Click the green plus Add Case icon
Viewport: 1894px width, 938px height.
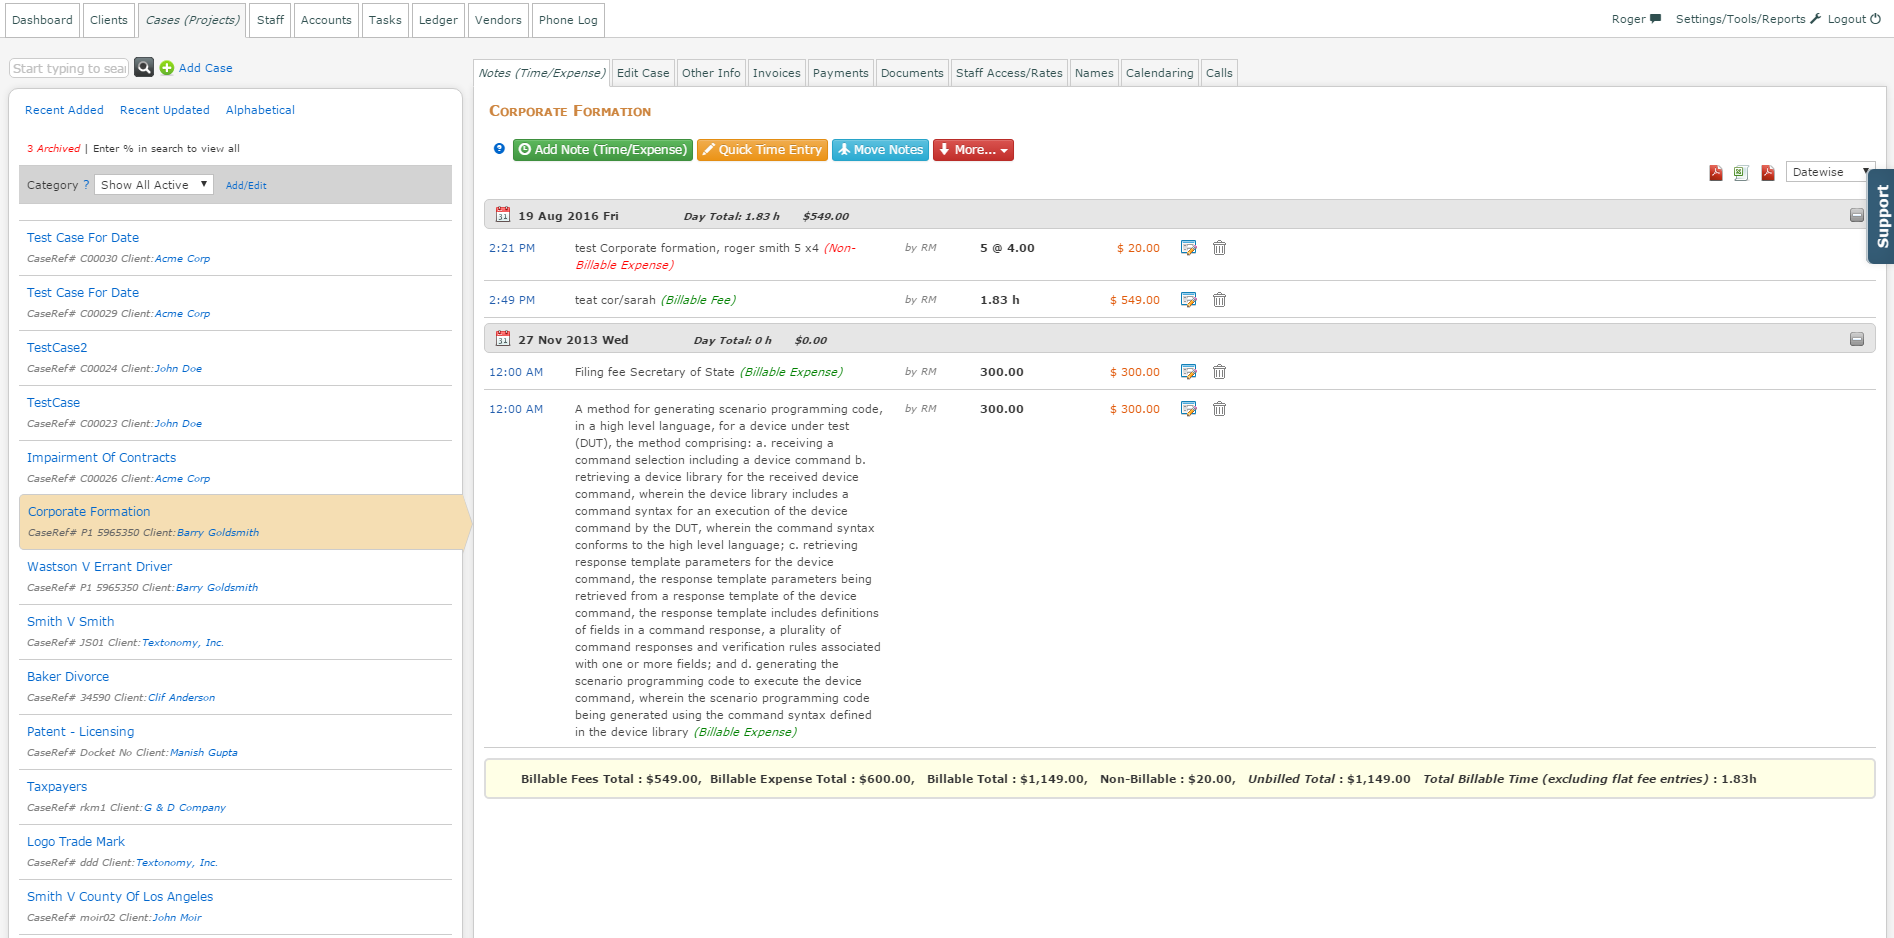pos(167,68)
